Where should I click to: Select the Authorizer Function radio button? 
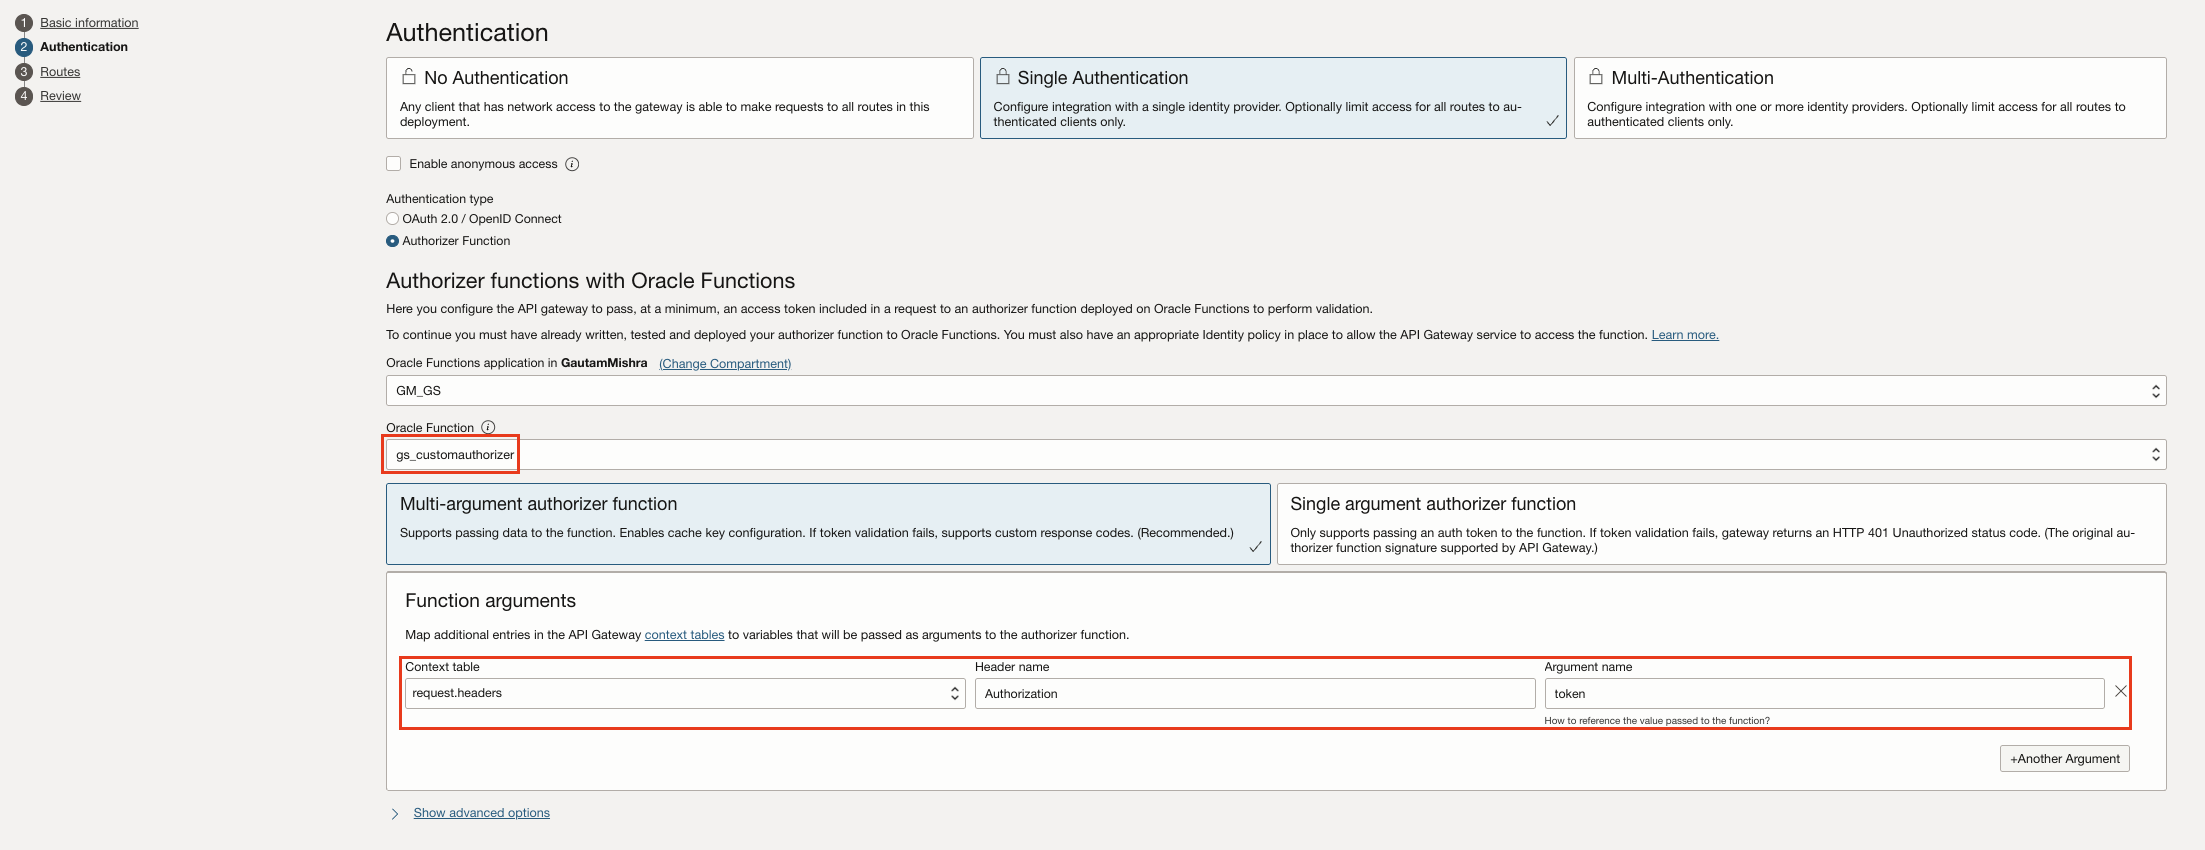393,241
